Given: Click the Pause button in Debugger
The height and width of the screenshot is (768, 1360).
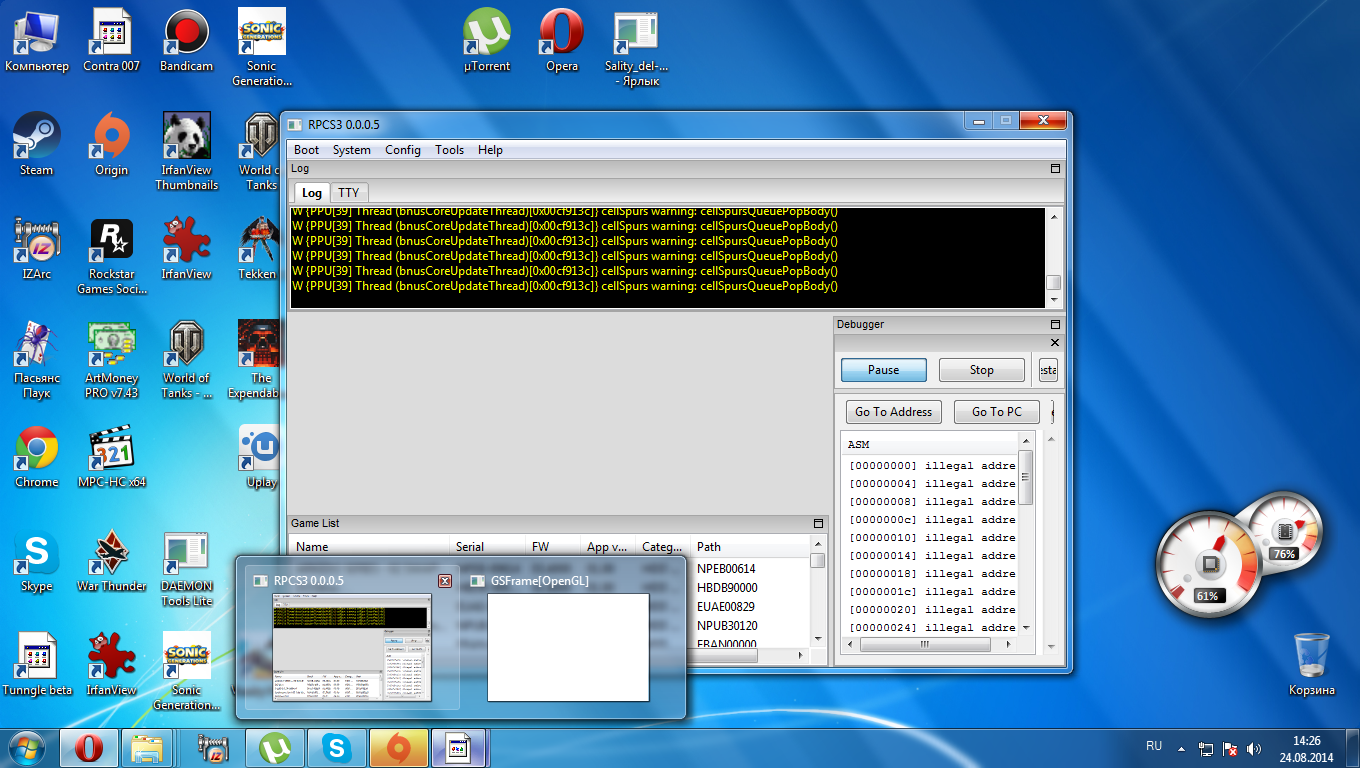Looking at the screenshot, I should pos(883,370).
